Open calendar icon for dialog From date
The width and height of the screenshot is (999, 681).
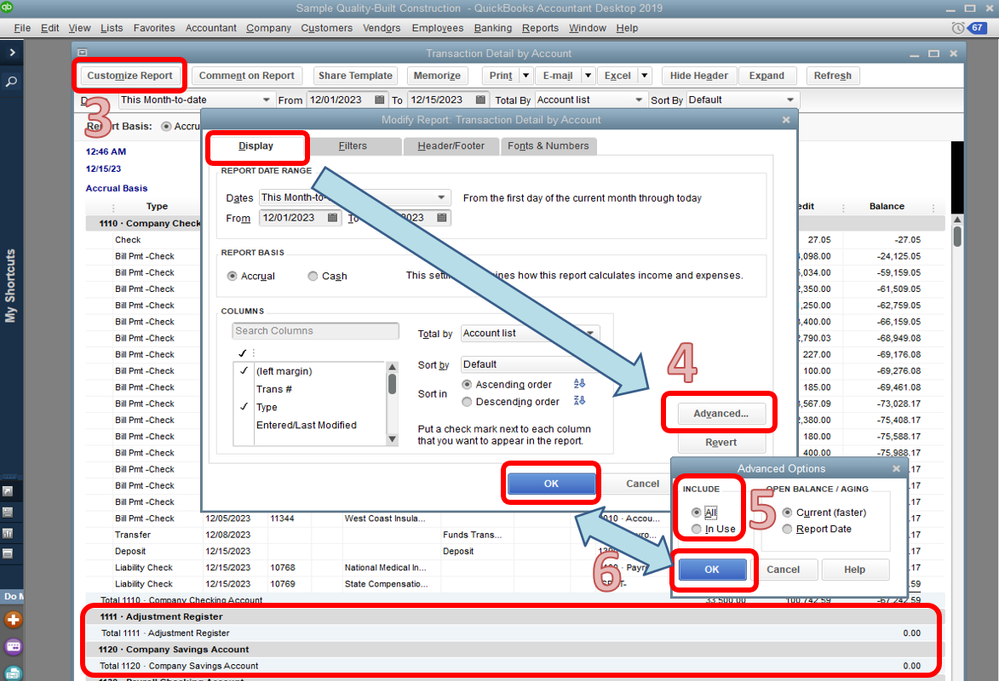click(x=332, y=218)
